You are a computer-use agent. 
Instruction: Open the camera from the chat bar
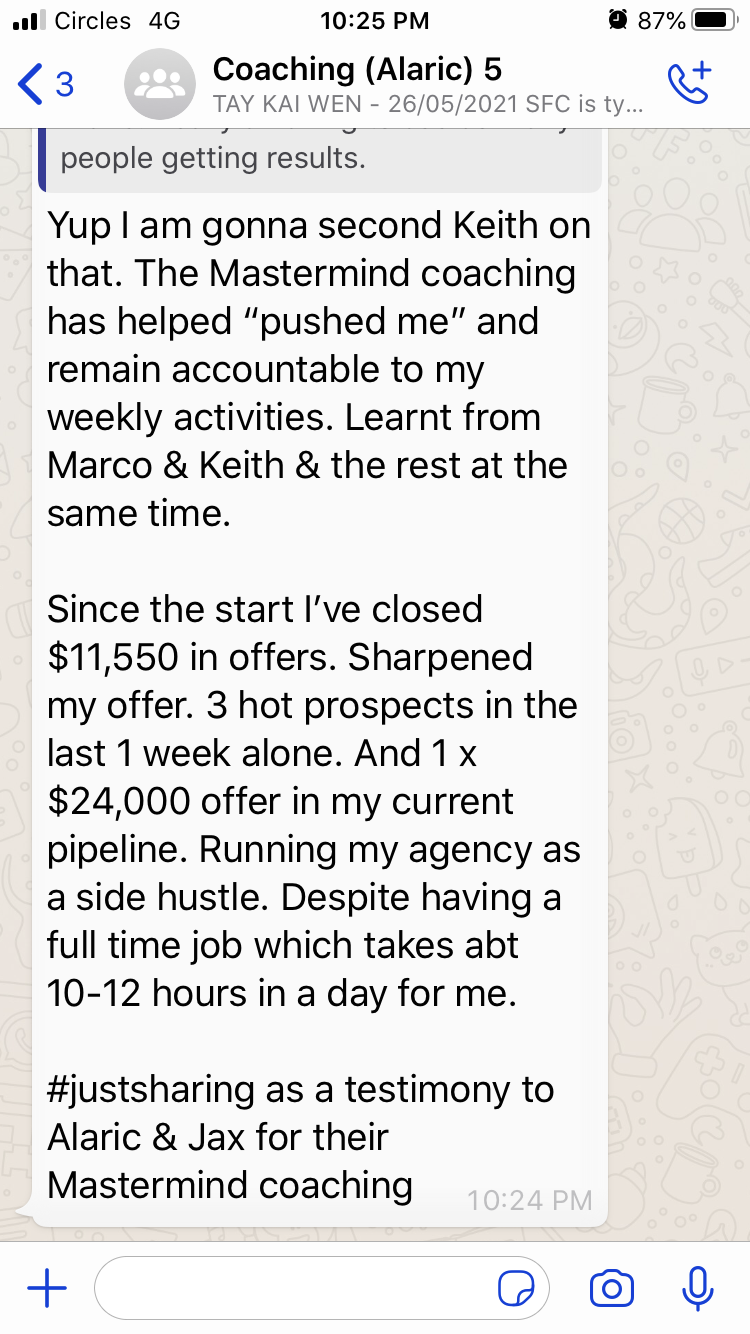pyautogui.click(x=612, y=1289)
